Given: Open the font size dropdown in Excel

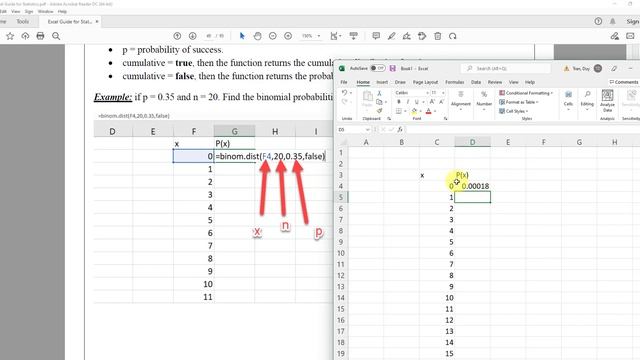Looking at the screenshot, I should pos(443,93).
